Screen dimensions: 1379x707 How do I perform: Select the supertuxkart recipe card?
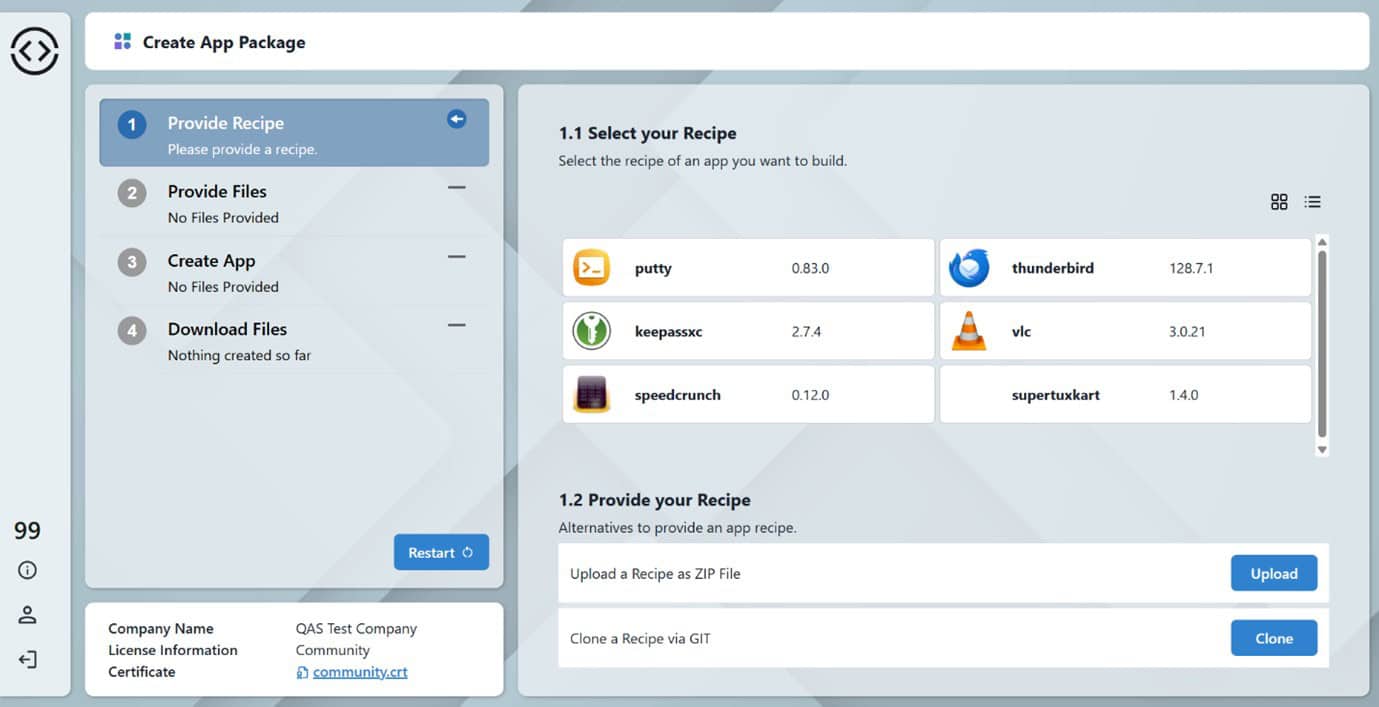[x=1125, y=394]
